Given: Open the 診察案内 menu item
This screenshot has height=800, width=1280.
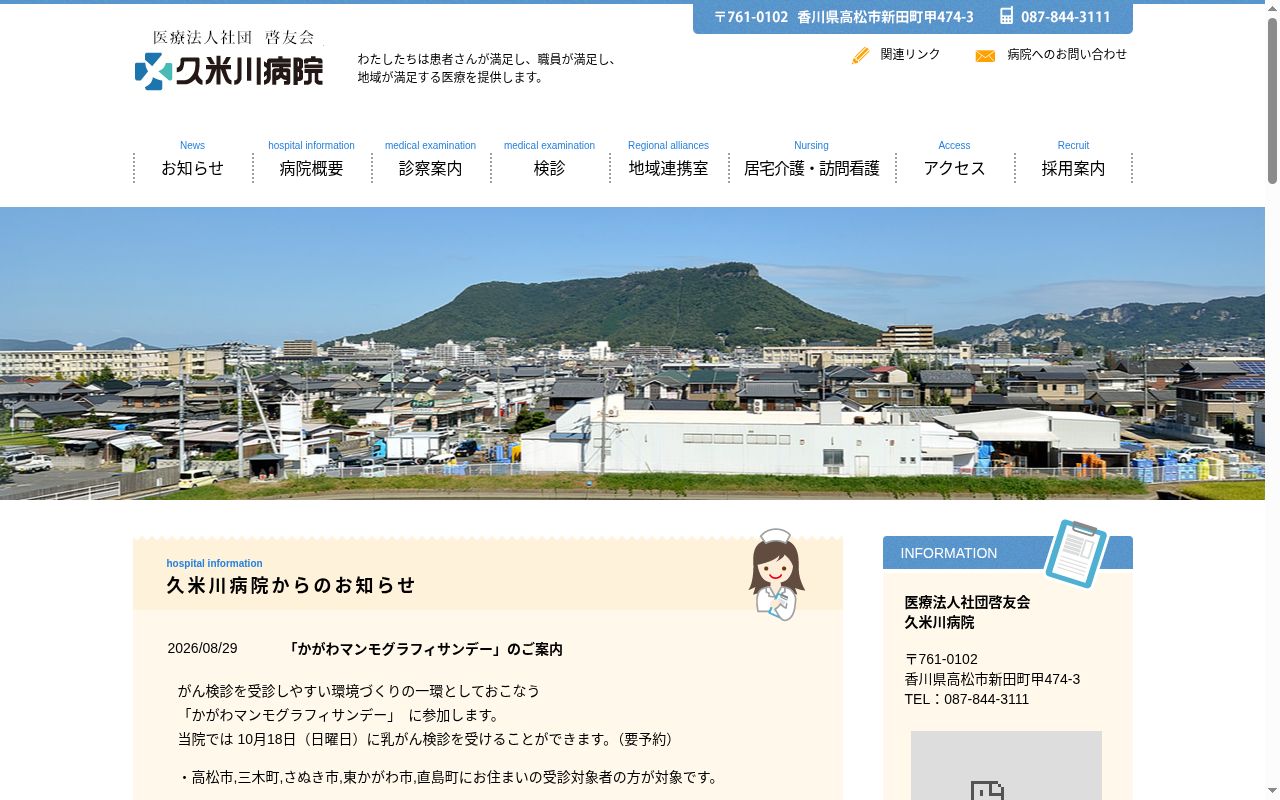Looking at the screenshot, I should coord(430,161).
